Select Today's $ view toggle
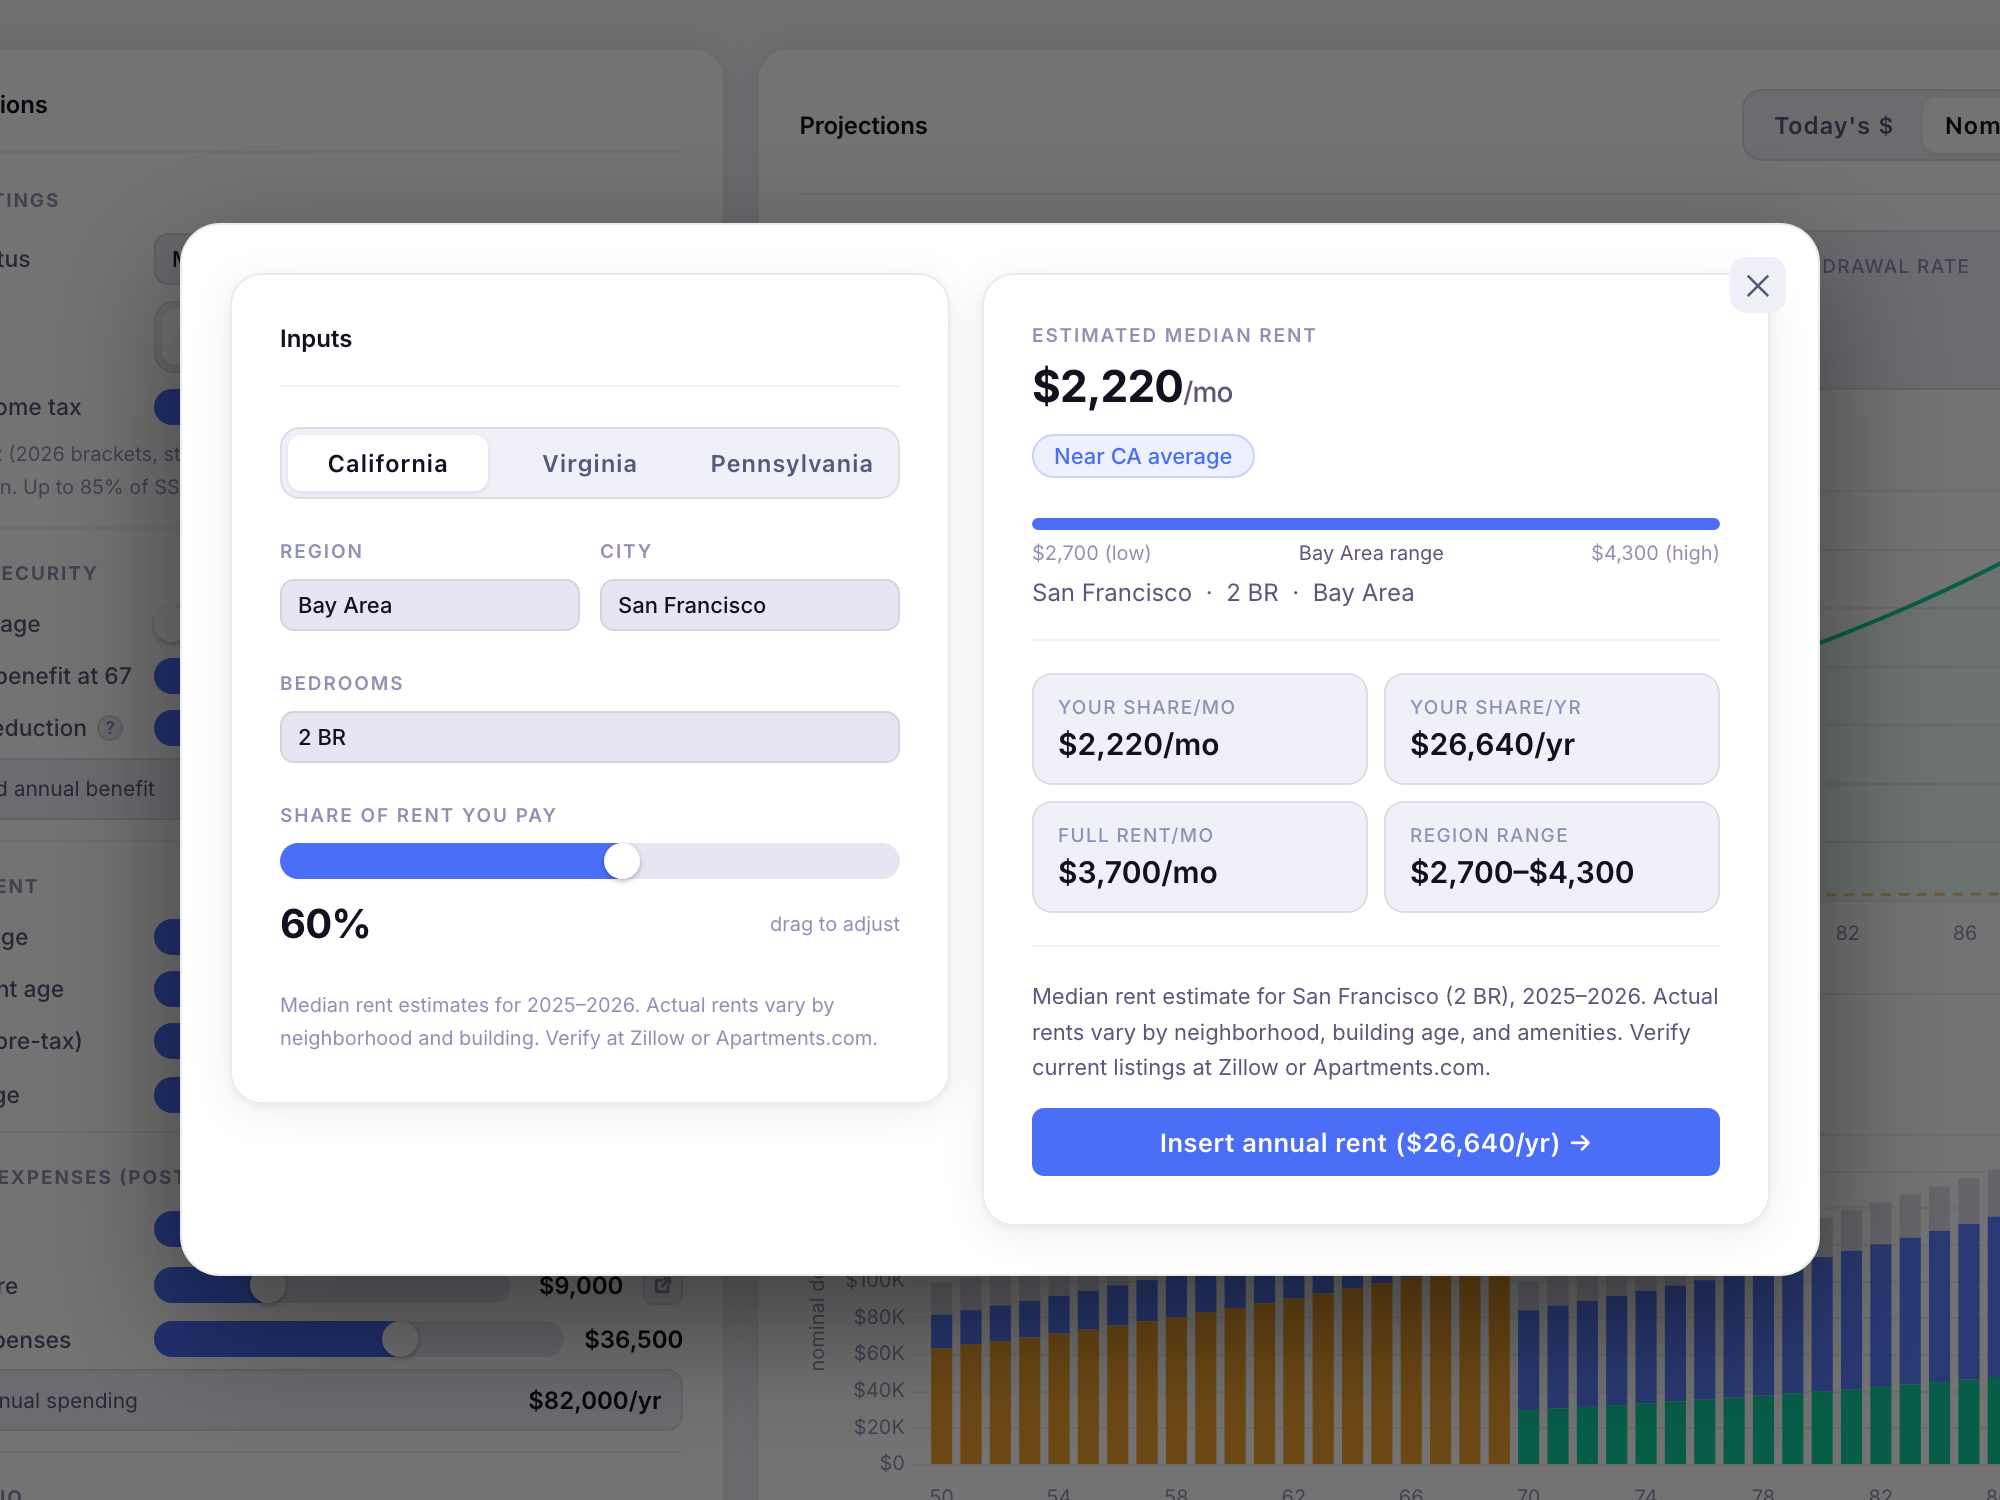Screen dimensions: 2000x1500 [x=1832, y=126]
